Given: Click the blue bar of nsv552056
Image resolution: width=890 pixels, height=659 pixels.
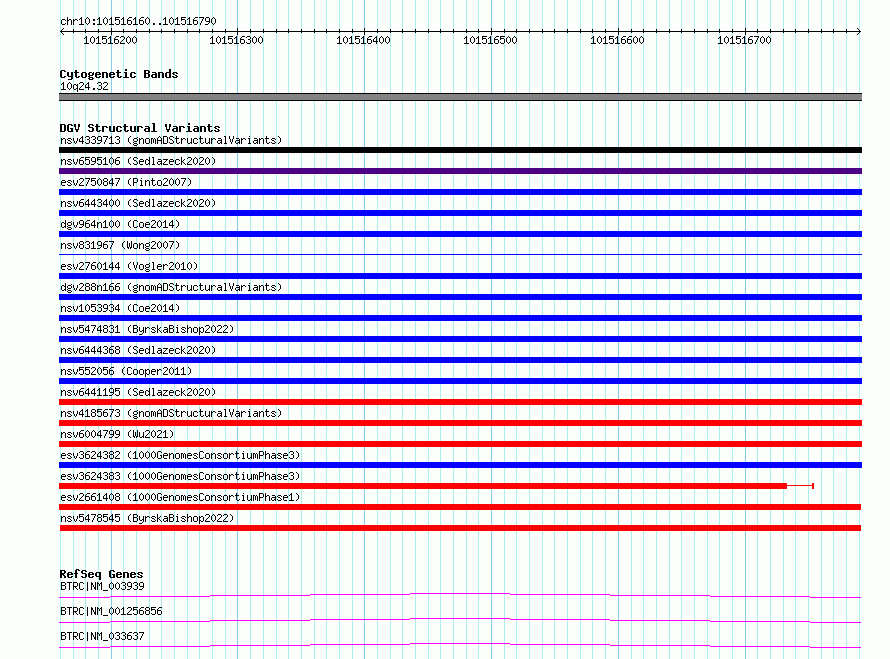Looking at the screenshot, I should (460, 381).
